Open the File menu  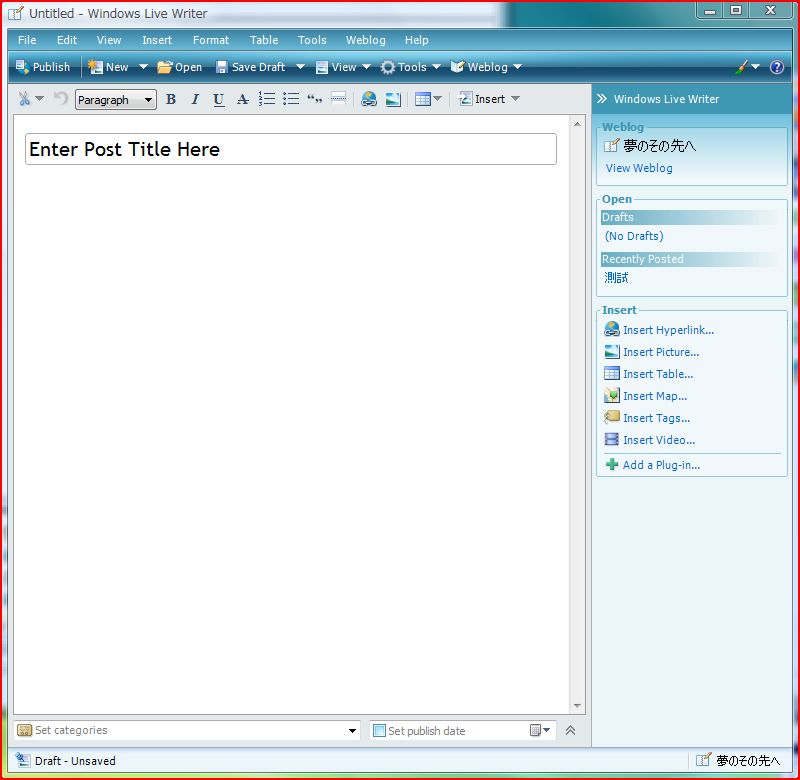tap(27, 40)
